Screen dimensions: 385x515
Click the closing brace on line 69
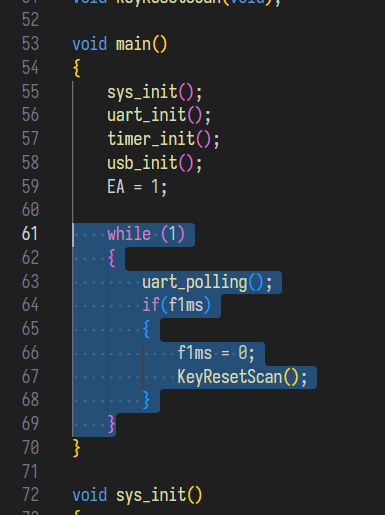[x=112, y=424]
